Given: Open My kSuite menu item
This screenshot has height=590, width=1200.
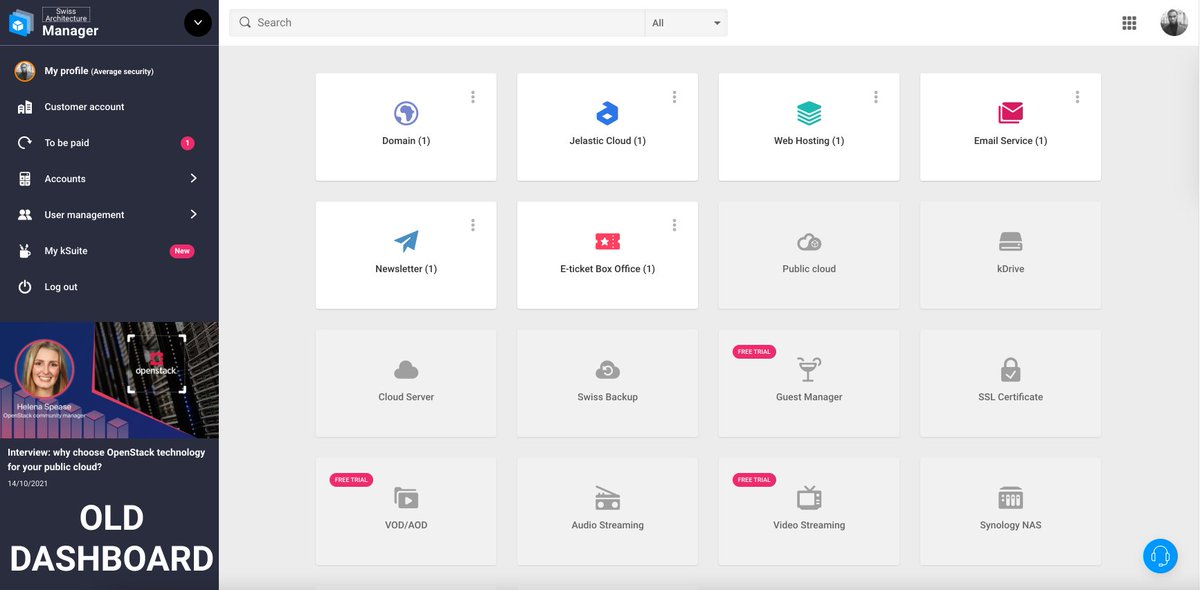Looking at the screenshot, I should [109, 251].
